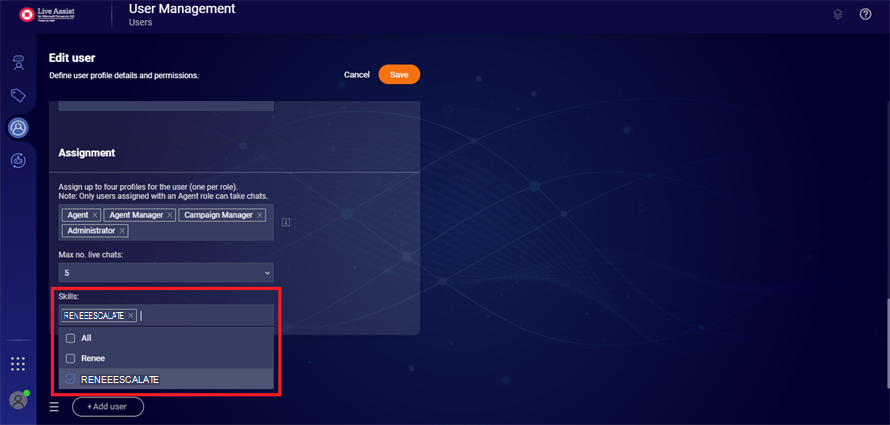
Task: Expand the Max no. live chats dropdown
Action: coord(166,272)
